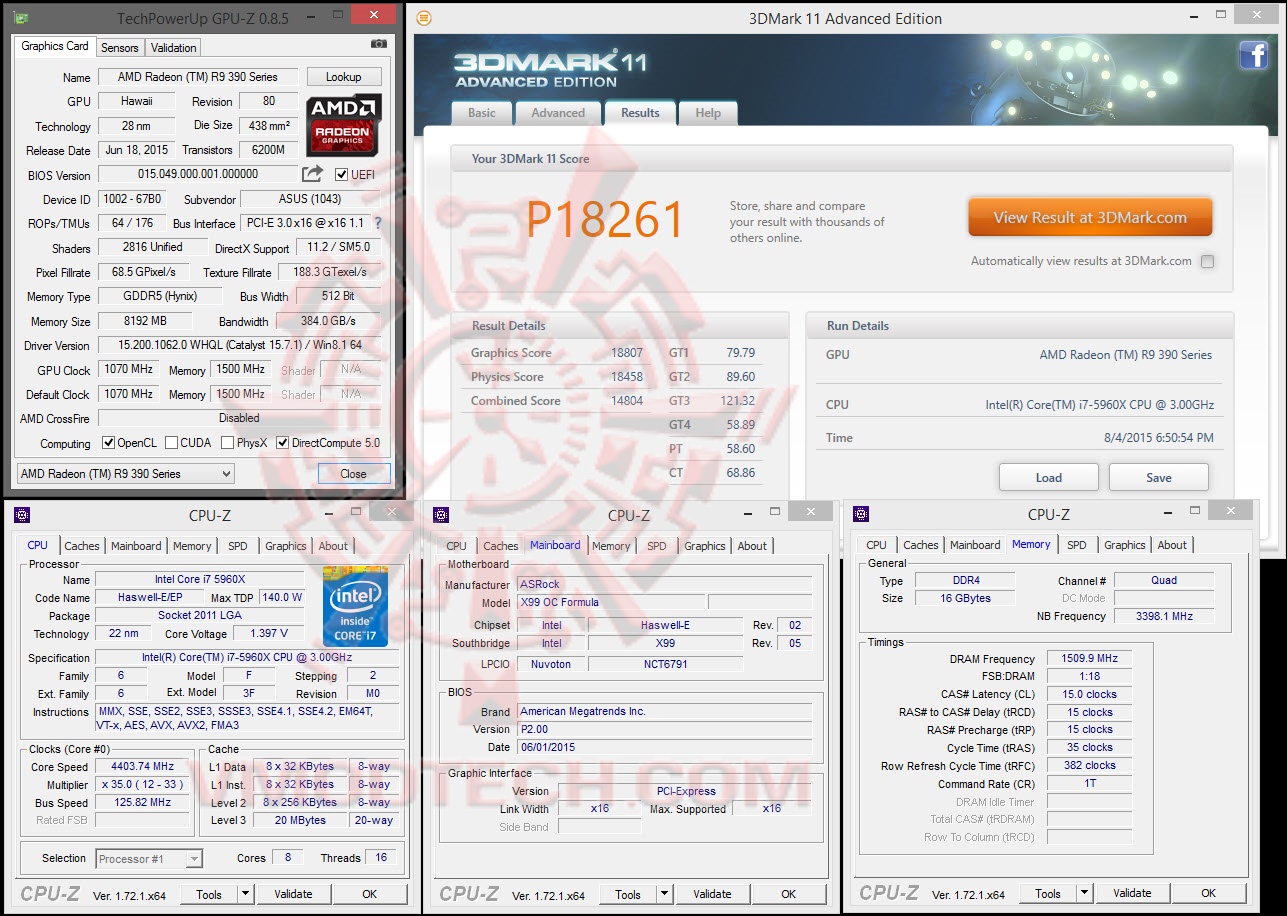Enable automatically view results at 3DMark.com
Viewport: 1287px width, 916px height.
1207,262
